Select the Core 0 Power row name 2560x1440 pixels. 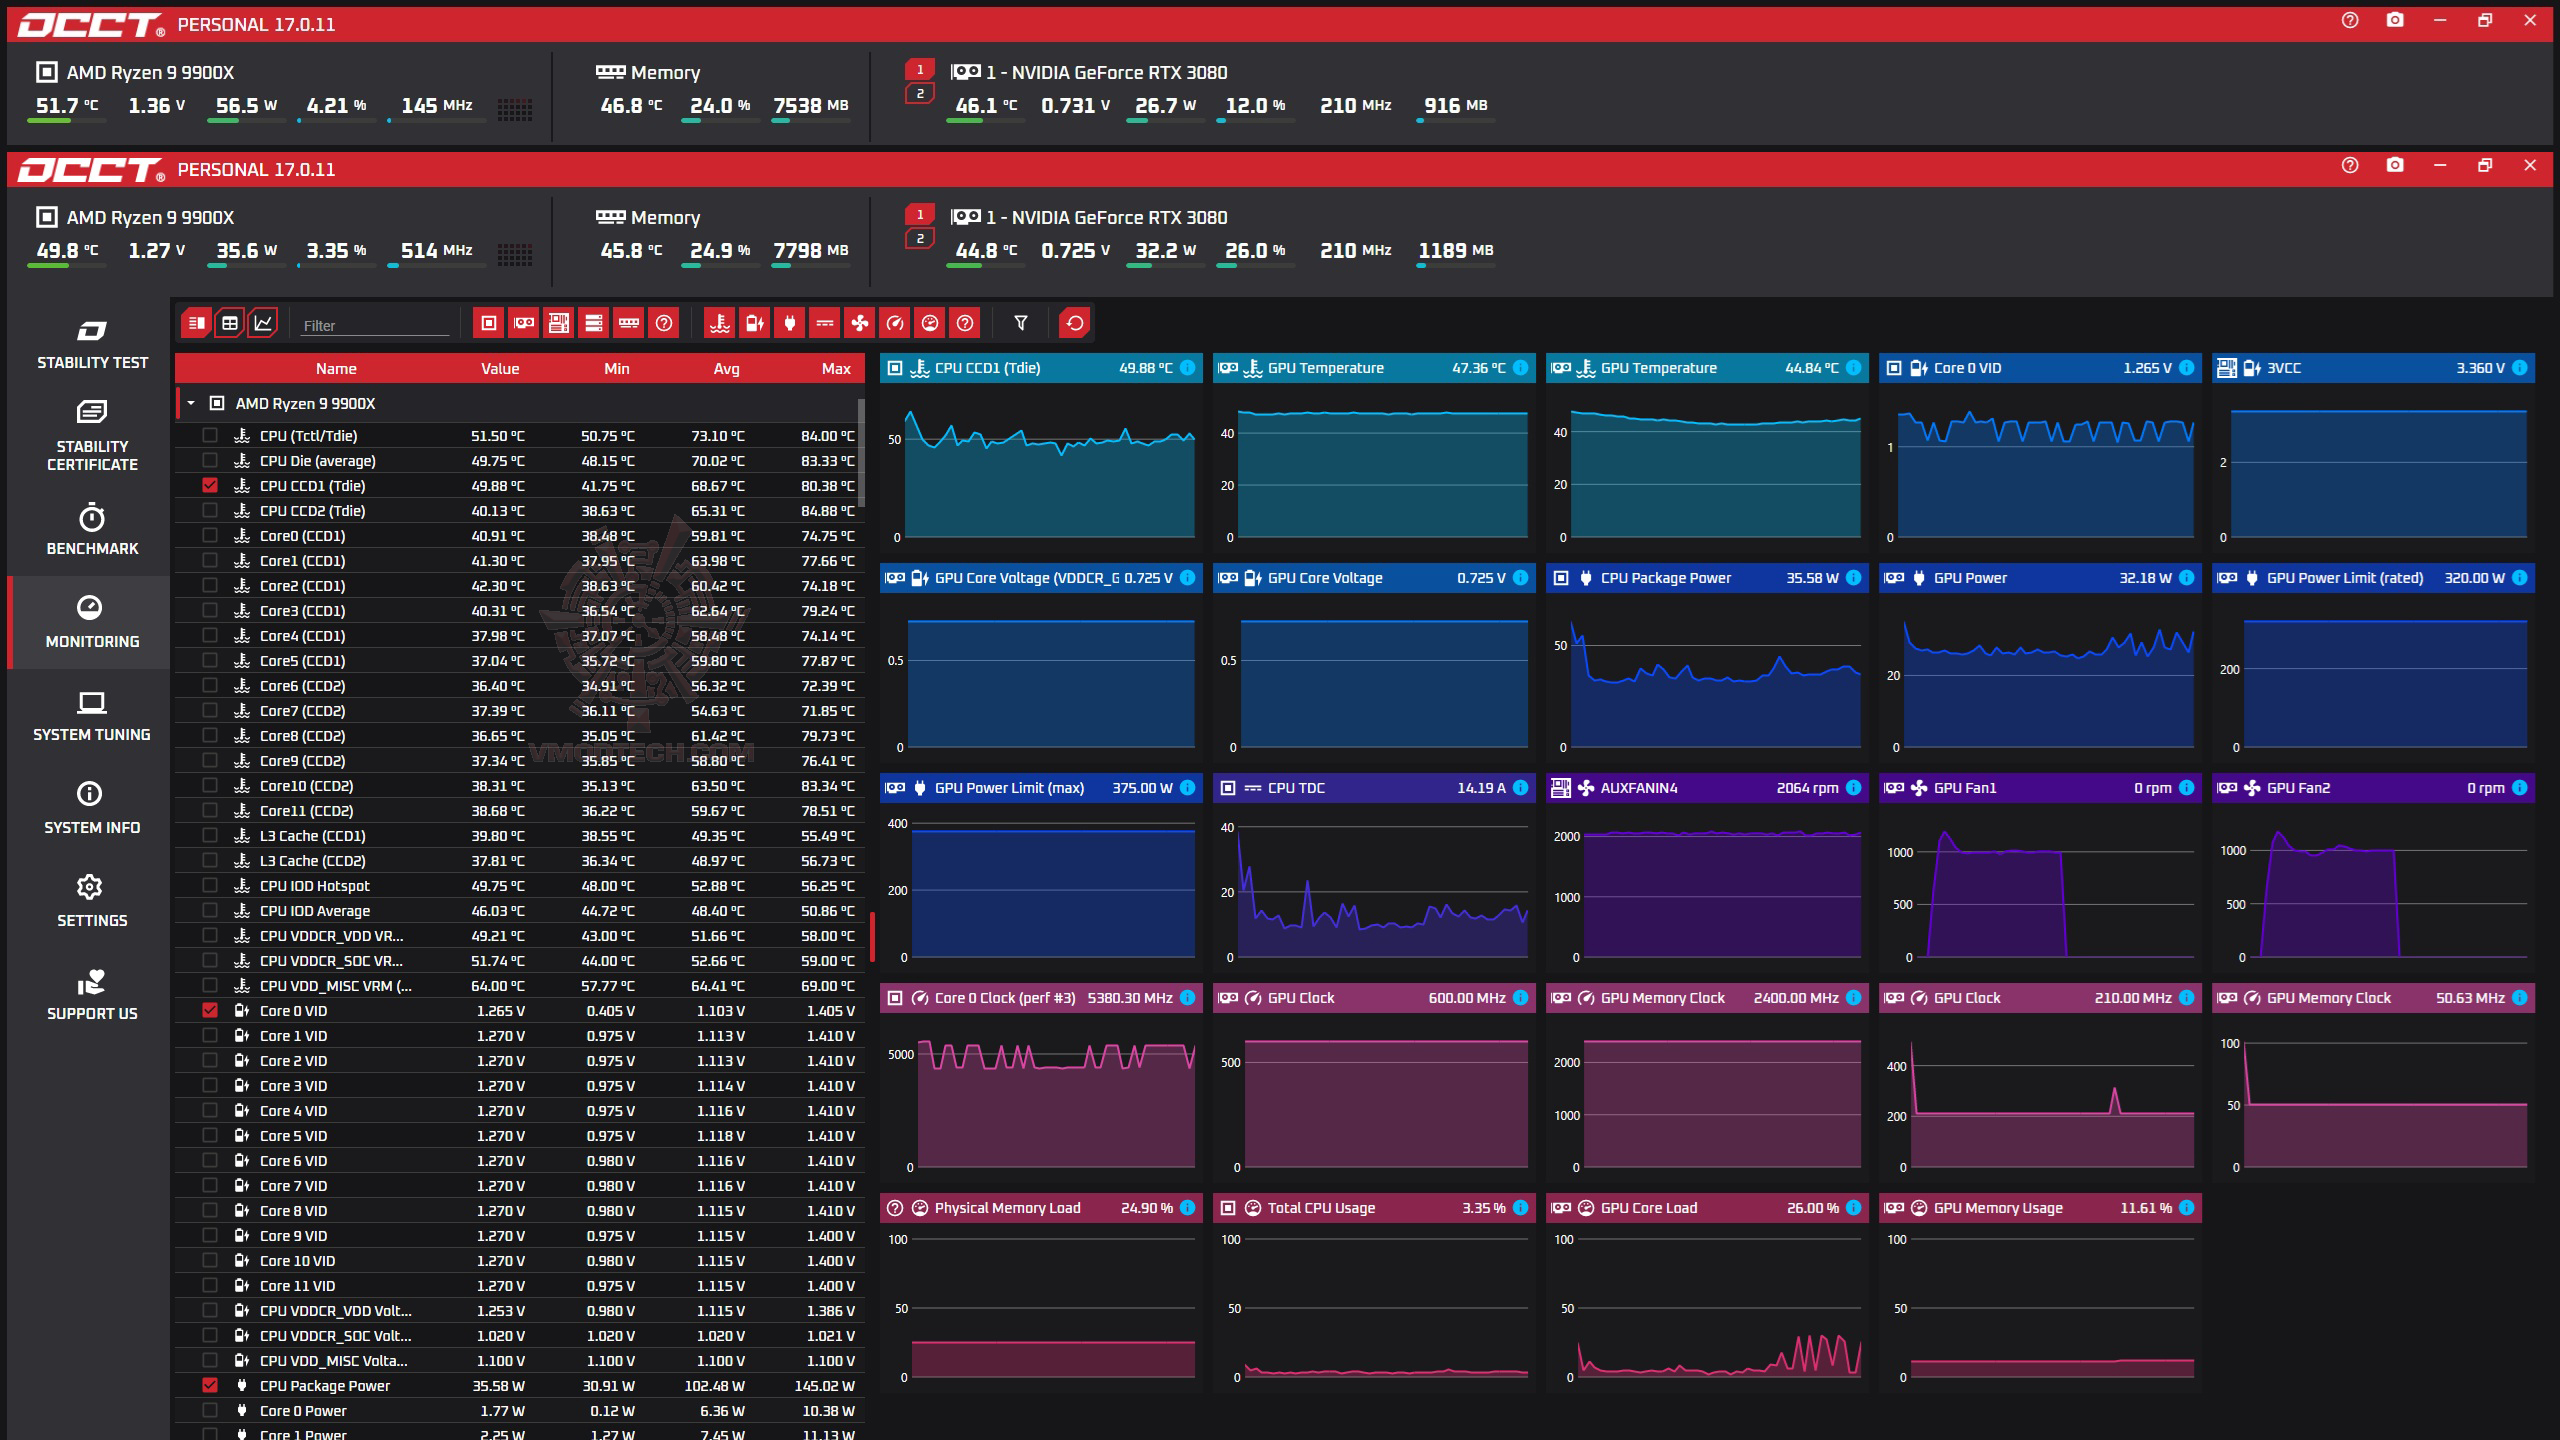tap(303, 1411)
